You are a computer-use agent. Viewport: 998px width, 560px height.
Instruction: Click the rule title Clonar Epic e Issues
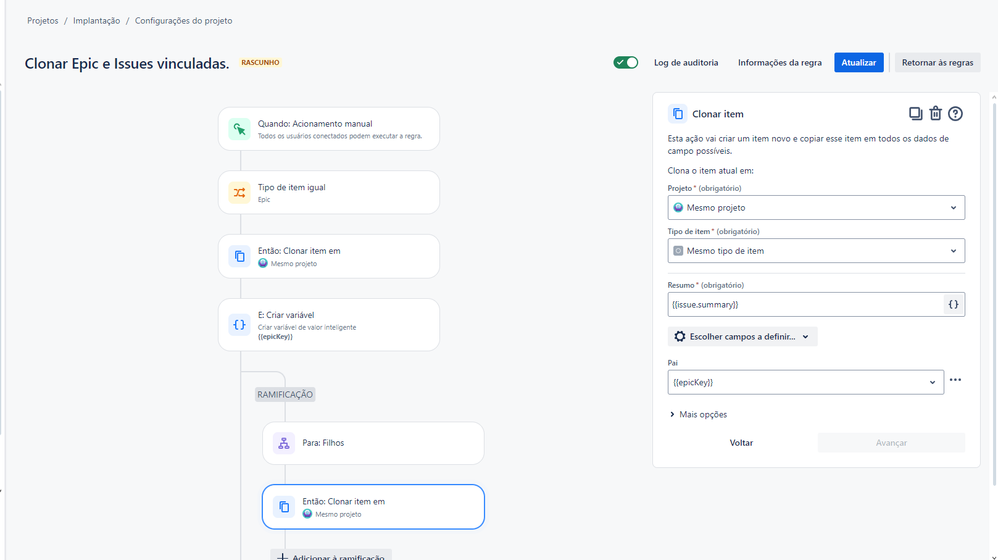pos(127,64)
